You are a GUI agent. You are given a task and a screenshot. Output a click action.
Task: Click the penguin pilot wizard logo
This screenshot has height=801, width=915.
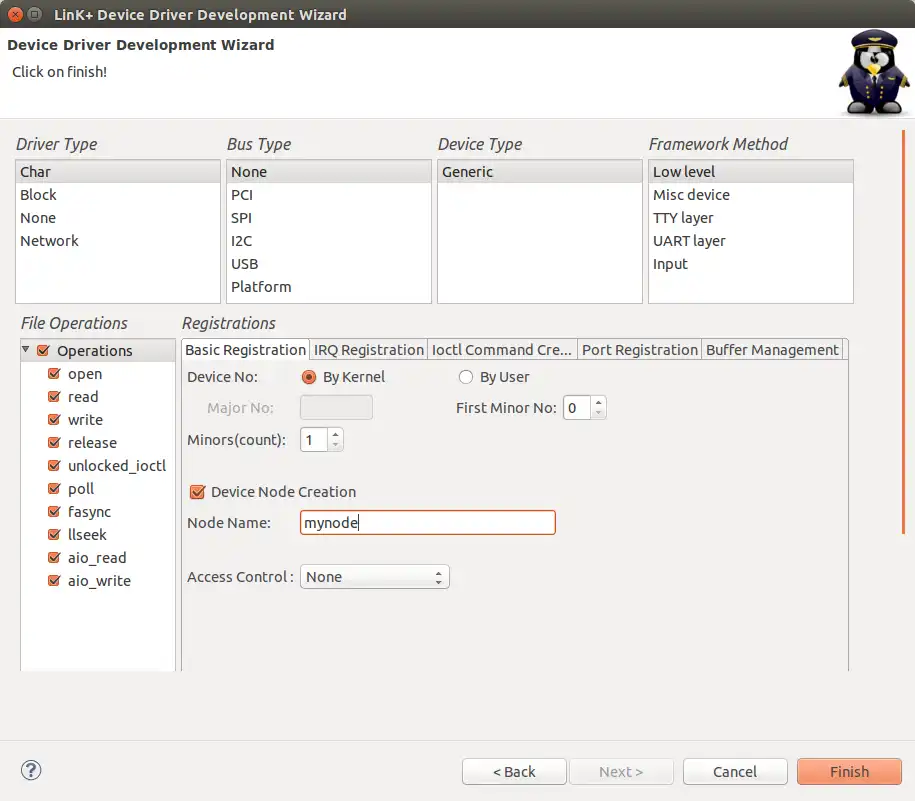[874, 72]
